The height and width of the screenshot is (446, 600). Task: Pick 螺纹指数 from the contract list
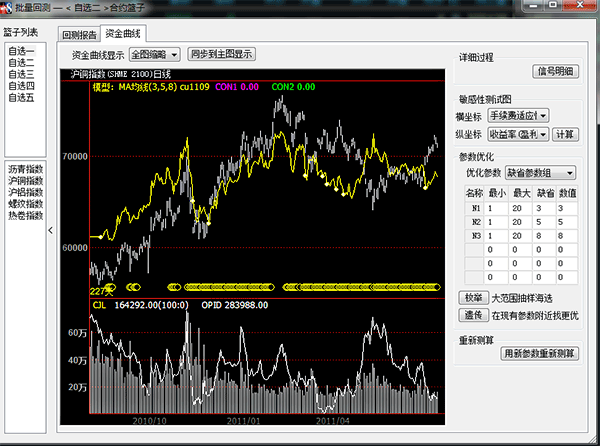(25, 204)
